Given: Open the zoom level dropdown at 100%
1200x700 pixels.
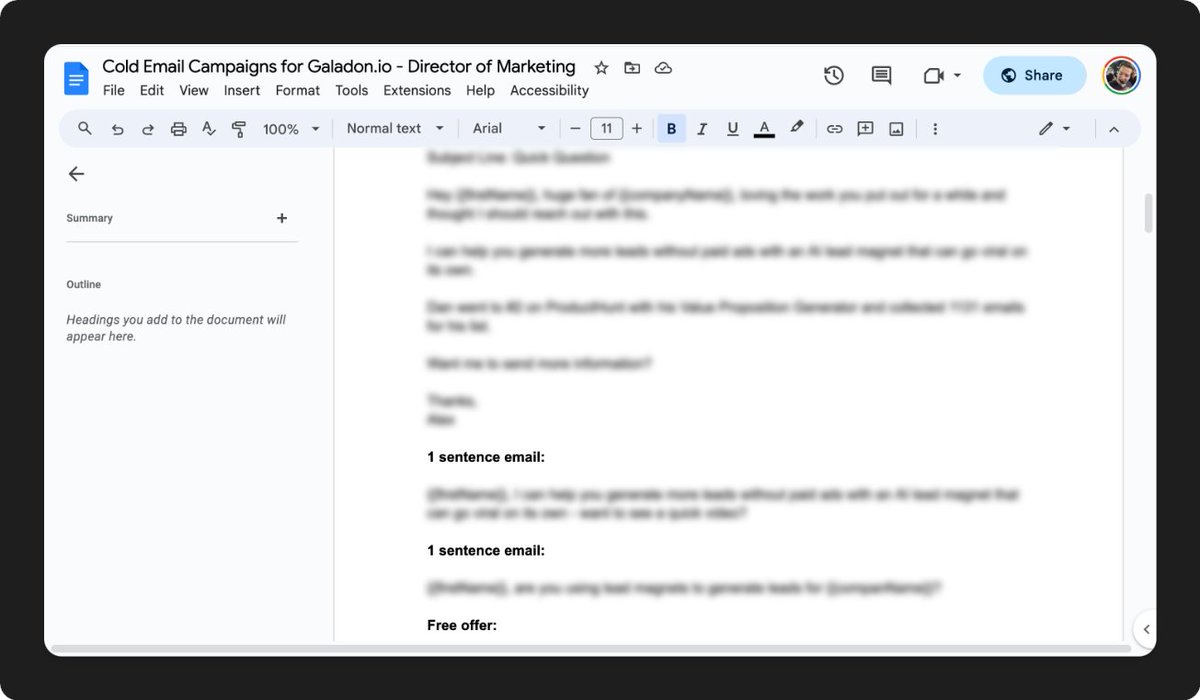Looking at the screenshot, I should tap(290, 128).
